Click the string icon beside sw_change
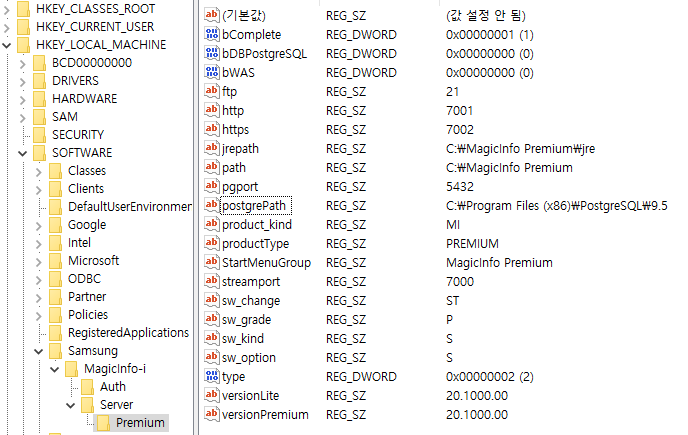 tap(211, 300)
